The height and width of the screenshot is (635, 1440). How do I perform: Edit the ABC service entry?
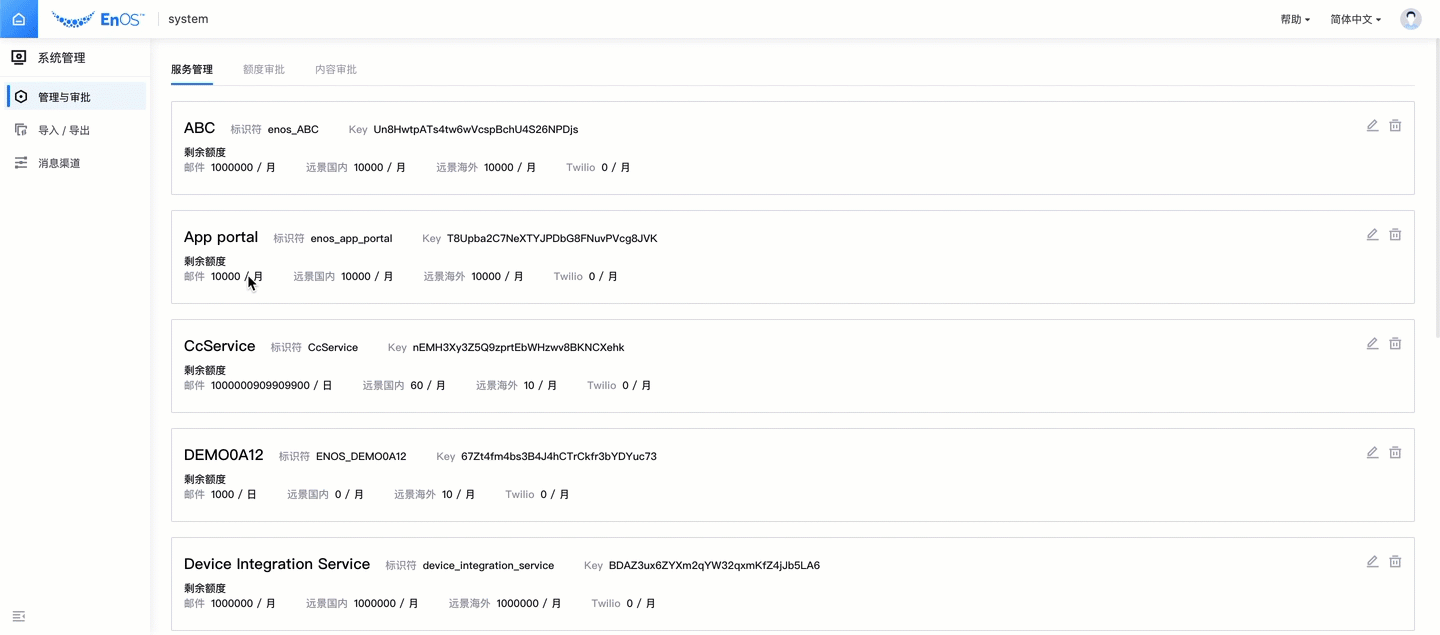1372,126
